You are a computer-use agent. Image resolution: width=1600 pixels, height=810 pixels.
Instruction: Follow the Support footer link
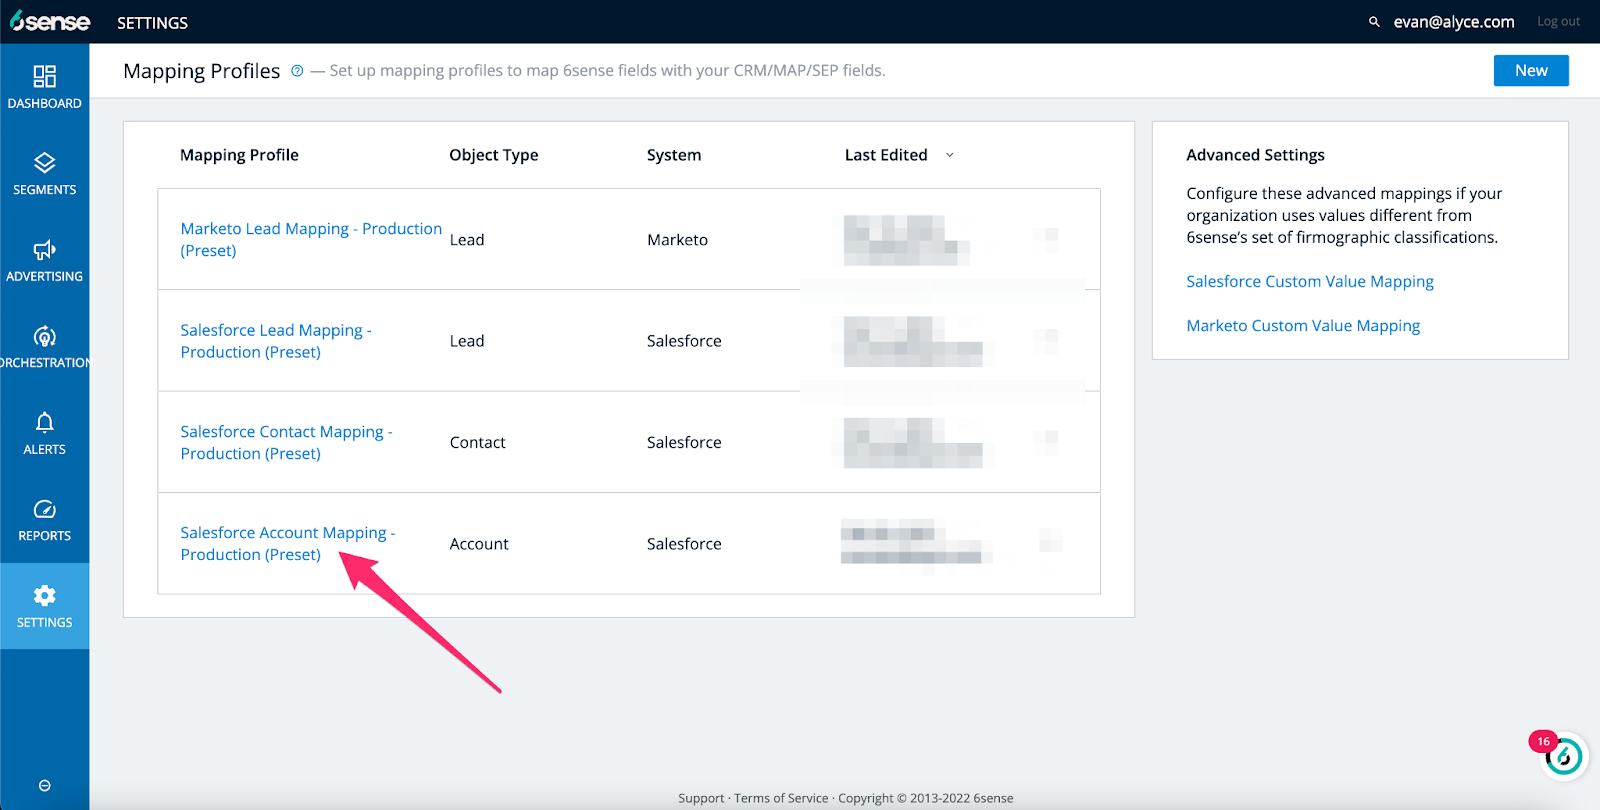click(701, 798)
